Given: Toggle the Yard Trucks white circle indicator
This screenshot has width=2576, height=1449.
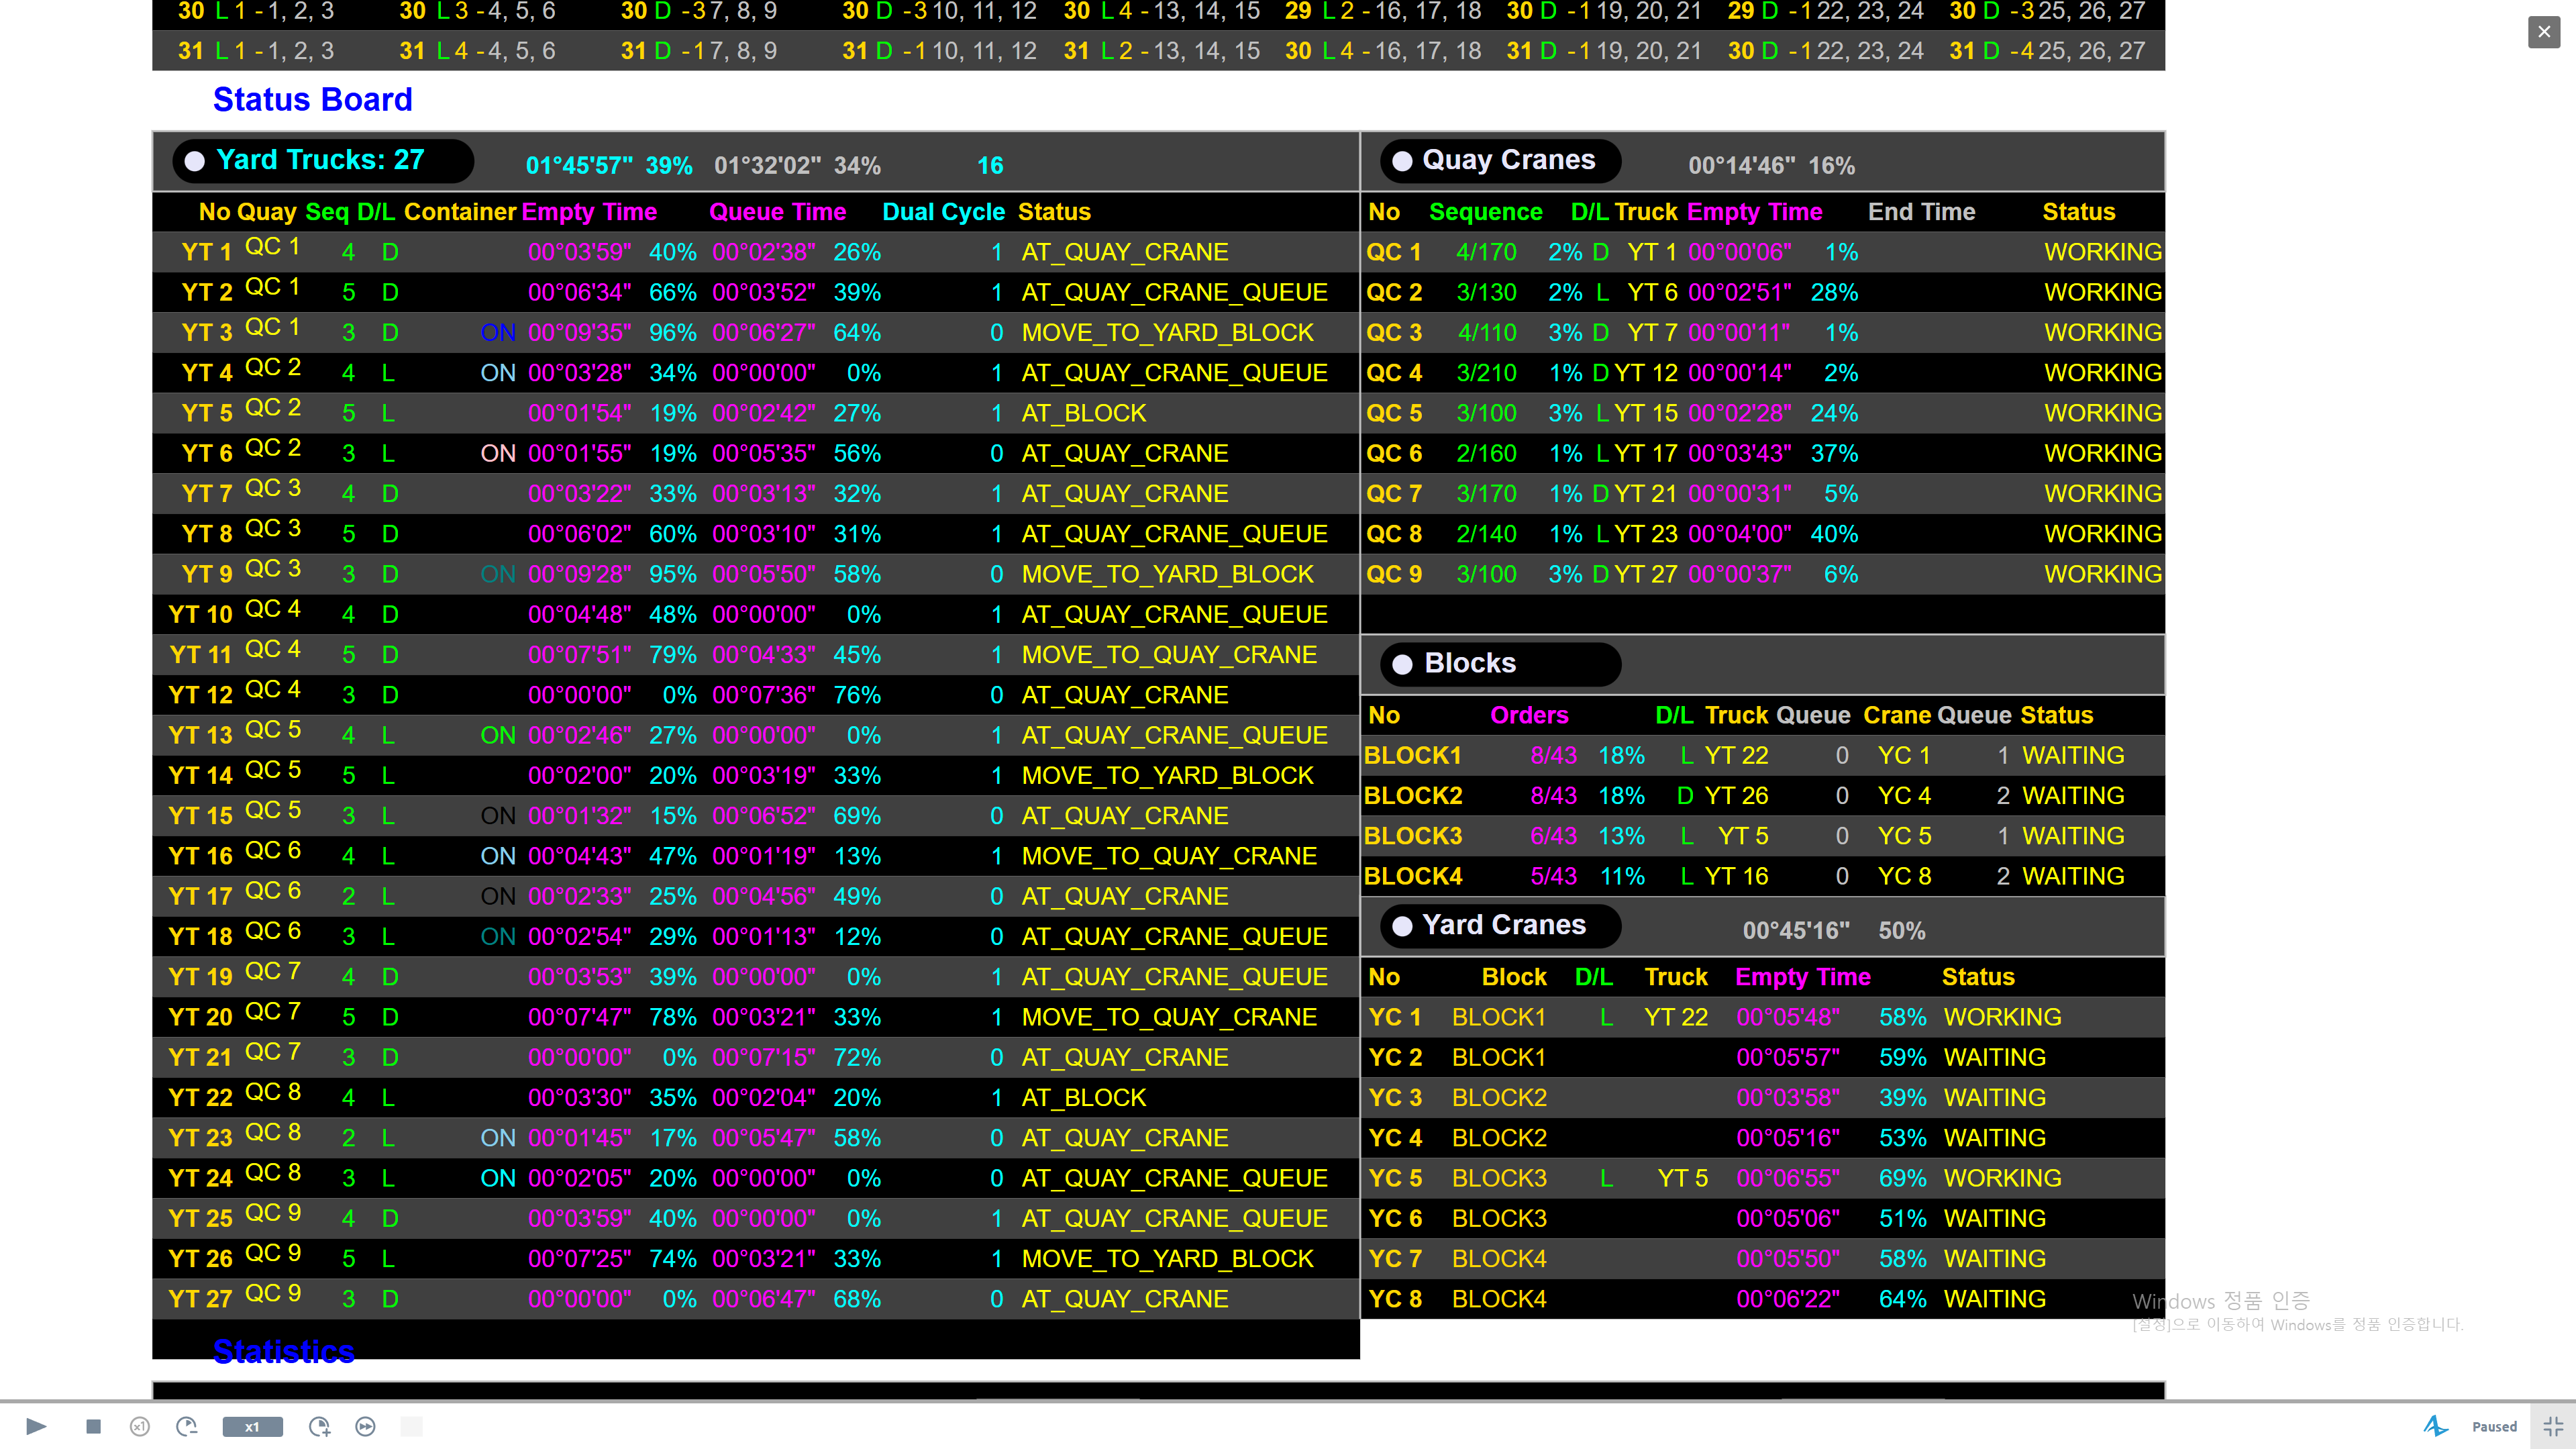Looking at the screenshot, I should point(195,161).
